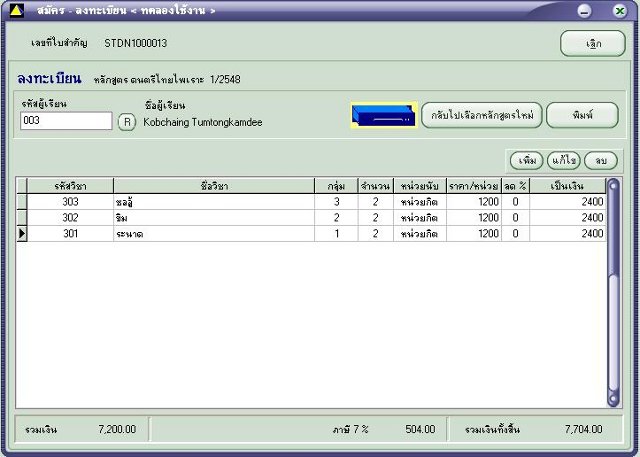Click the เป็นเงิน column header
This screenshot has height=457, width=640.
568,186
